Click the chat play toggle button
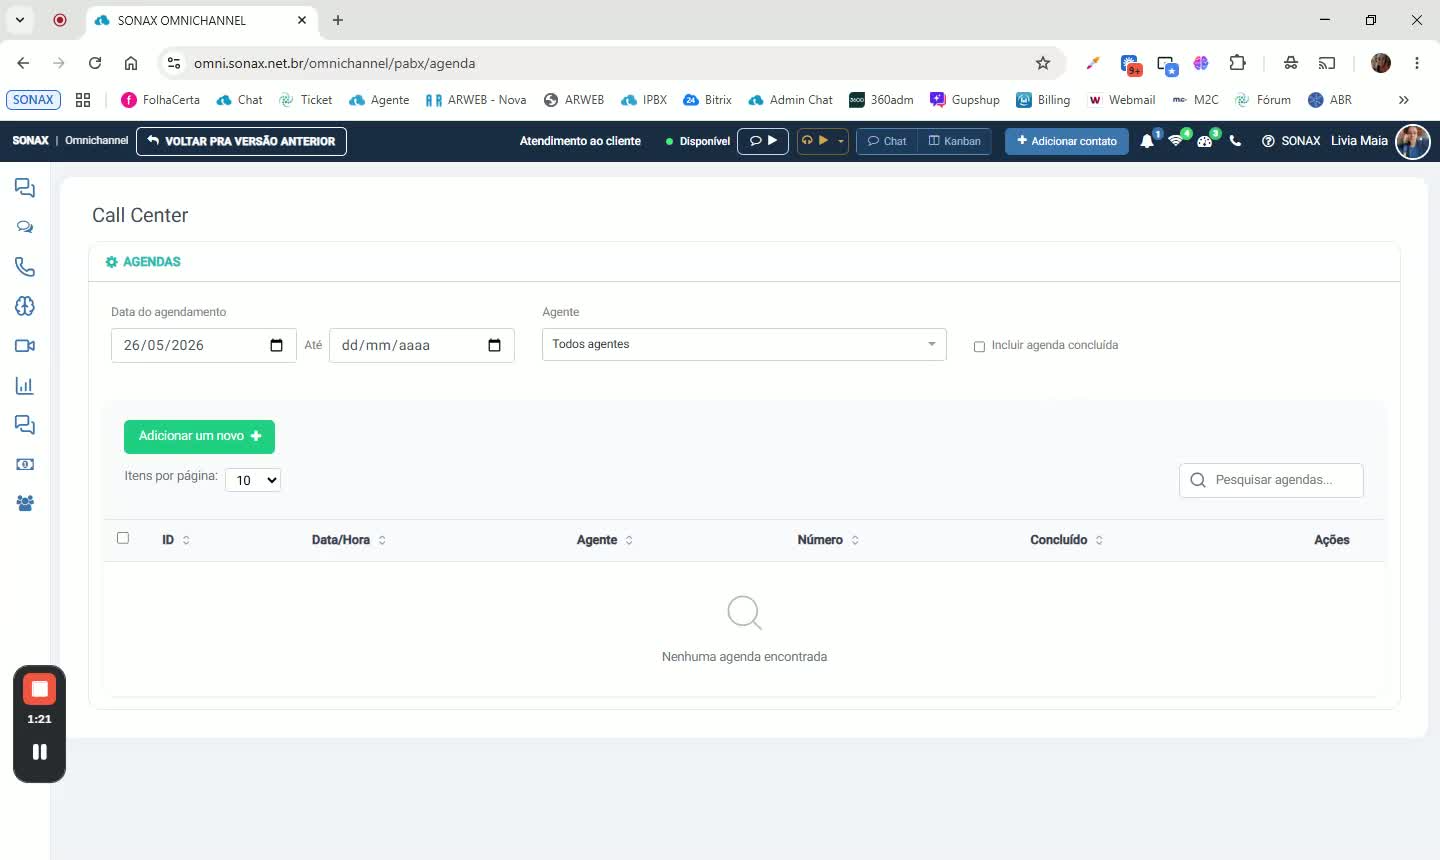This screenshot has width=1440, height=860. click(763, 141)
